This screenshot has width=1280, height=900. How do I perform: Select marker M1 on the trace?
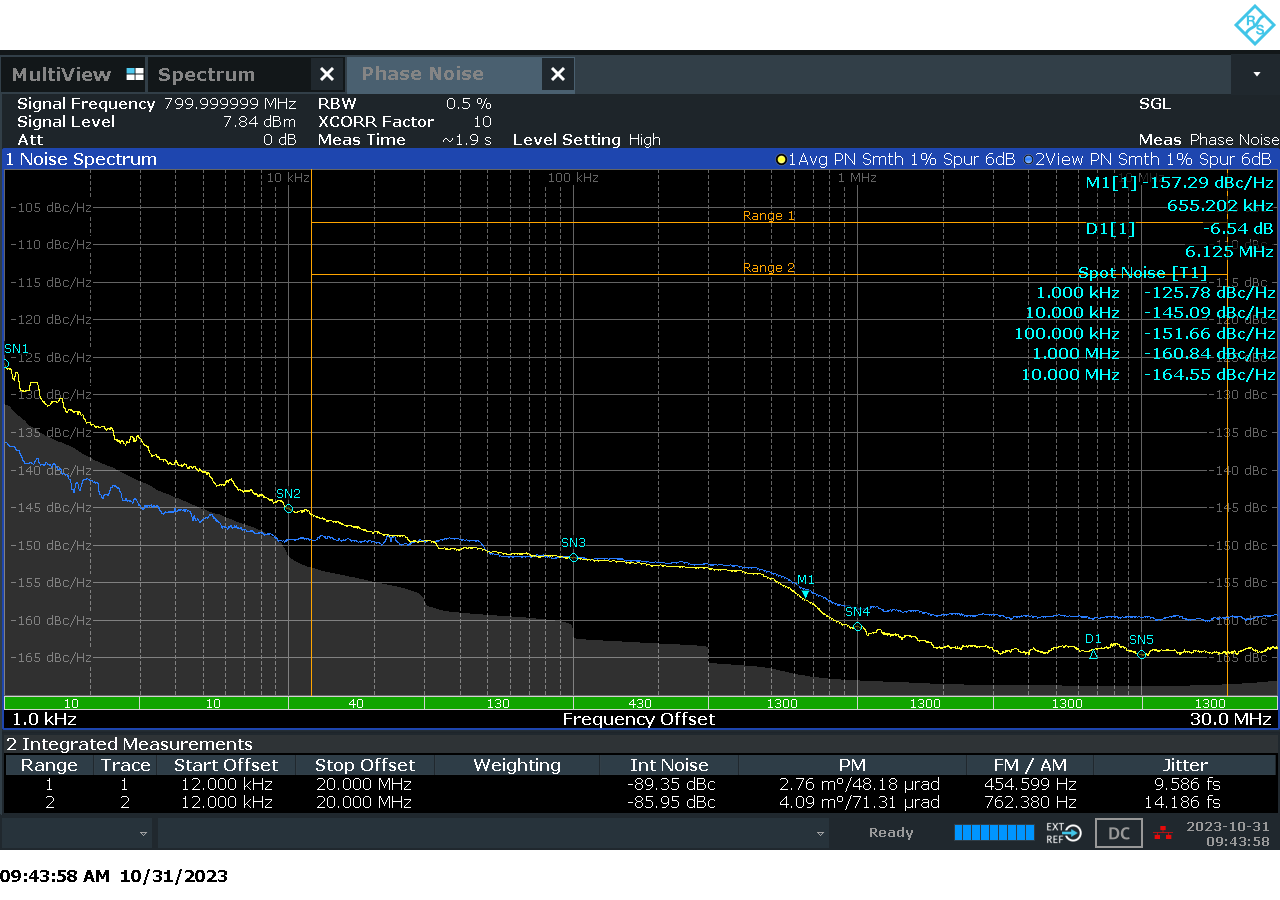coord(805,593)
